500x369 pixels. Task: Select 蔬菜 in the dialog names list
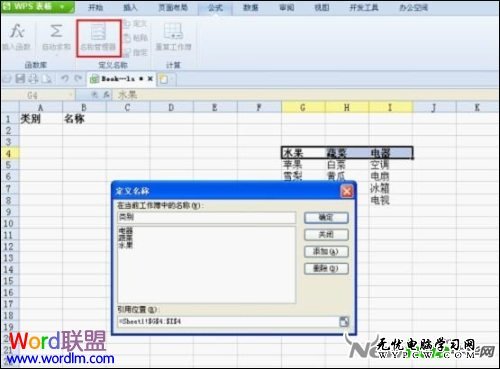pyautogui.click(x=126, y=238)
